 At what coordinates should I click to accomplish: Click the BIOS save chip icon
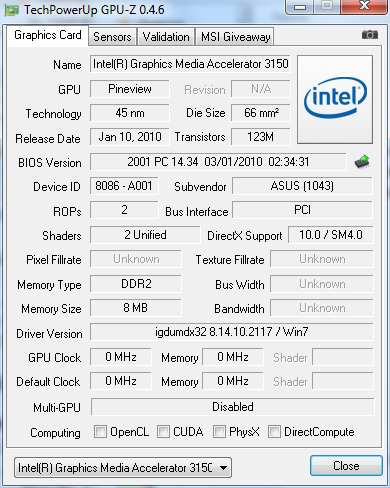362,162
